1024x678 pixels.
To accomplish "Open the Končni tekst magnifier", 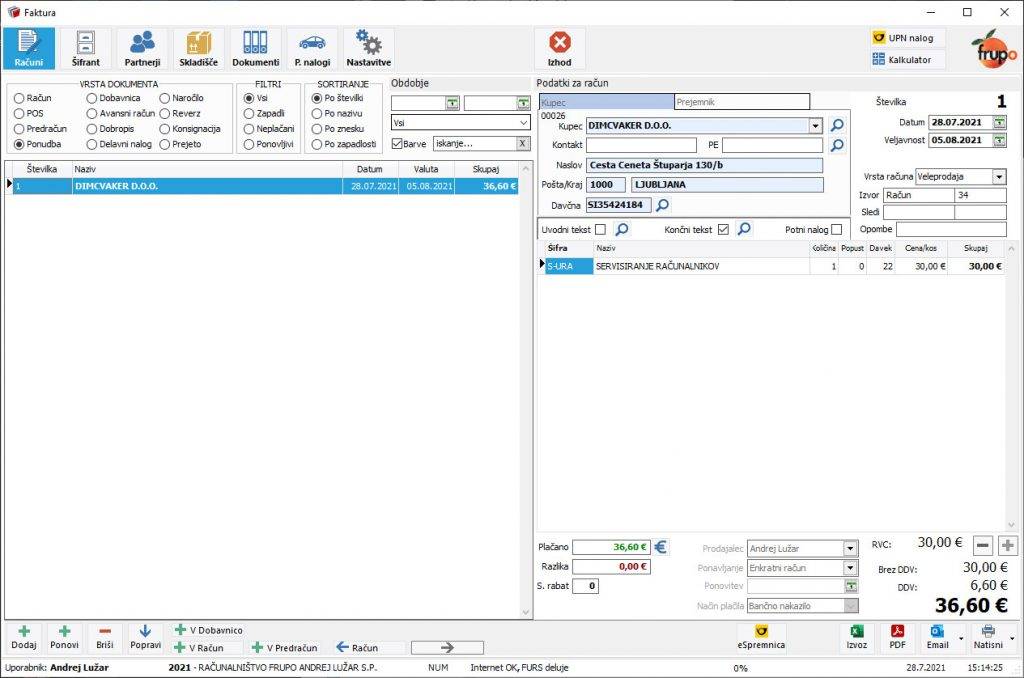I will point(744,229).
